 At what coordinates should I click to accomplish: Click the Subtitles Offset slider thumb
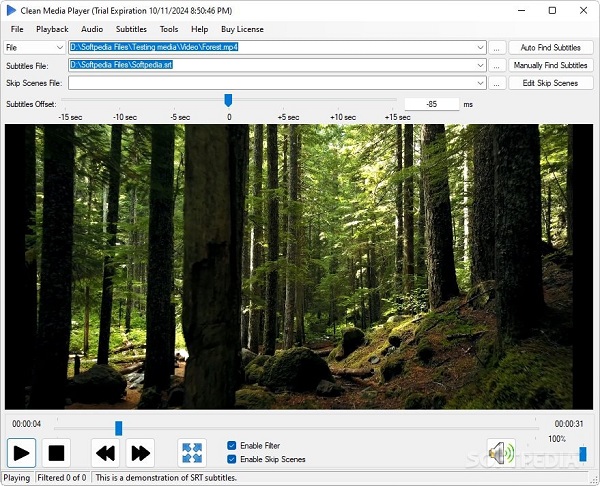click(x=228, y=100)
